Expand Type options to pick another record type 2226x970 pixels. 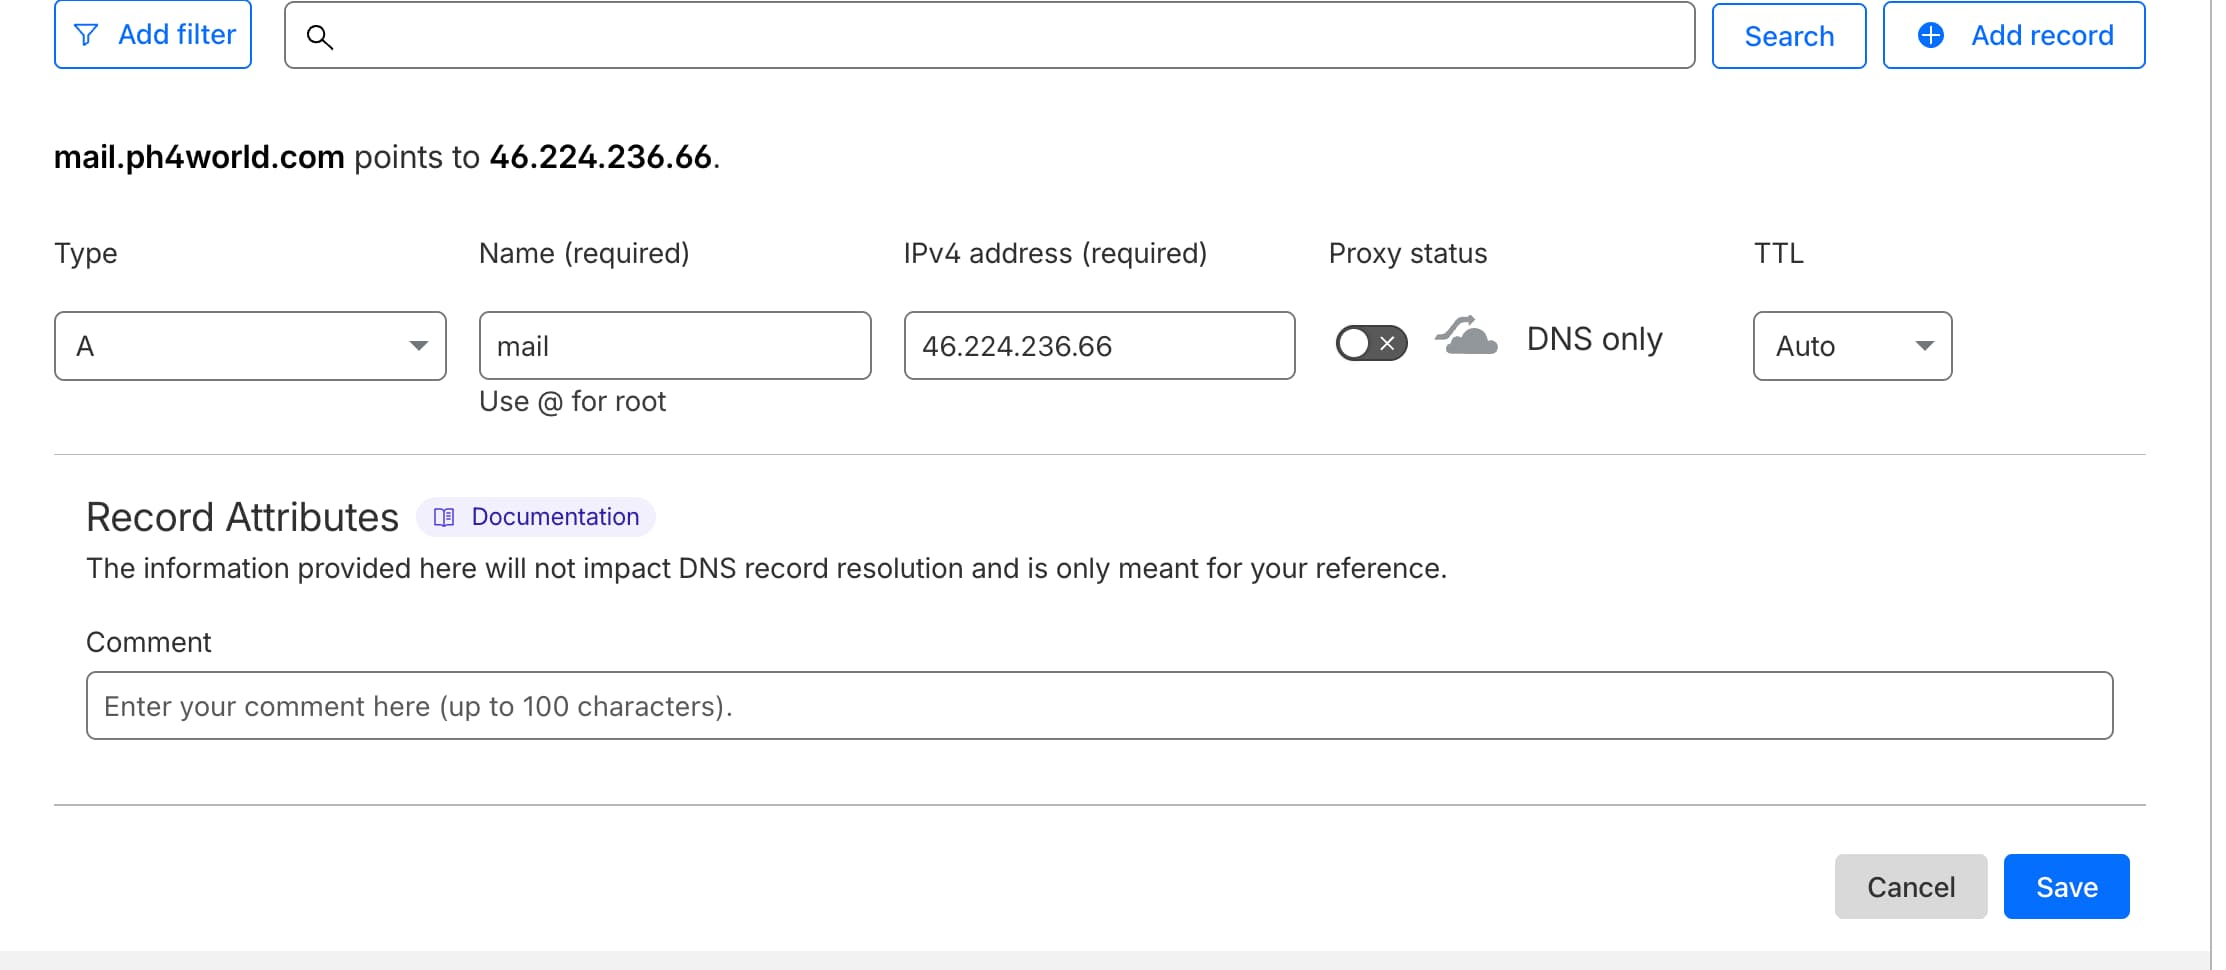(x=249, y=346)
